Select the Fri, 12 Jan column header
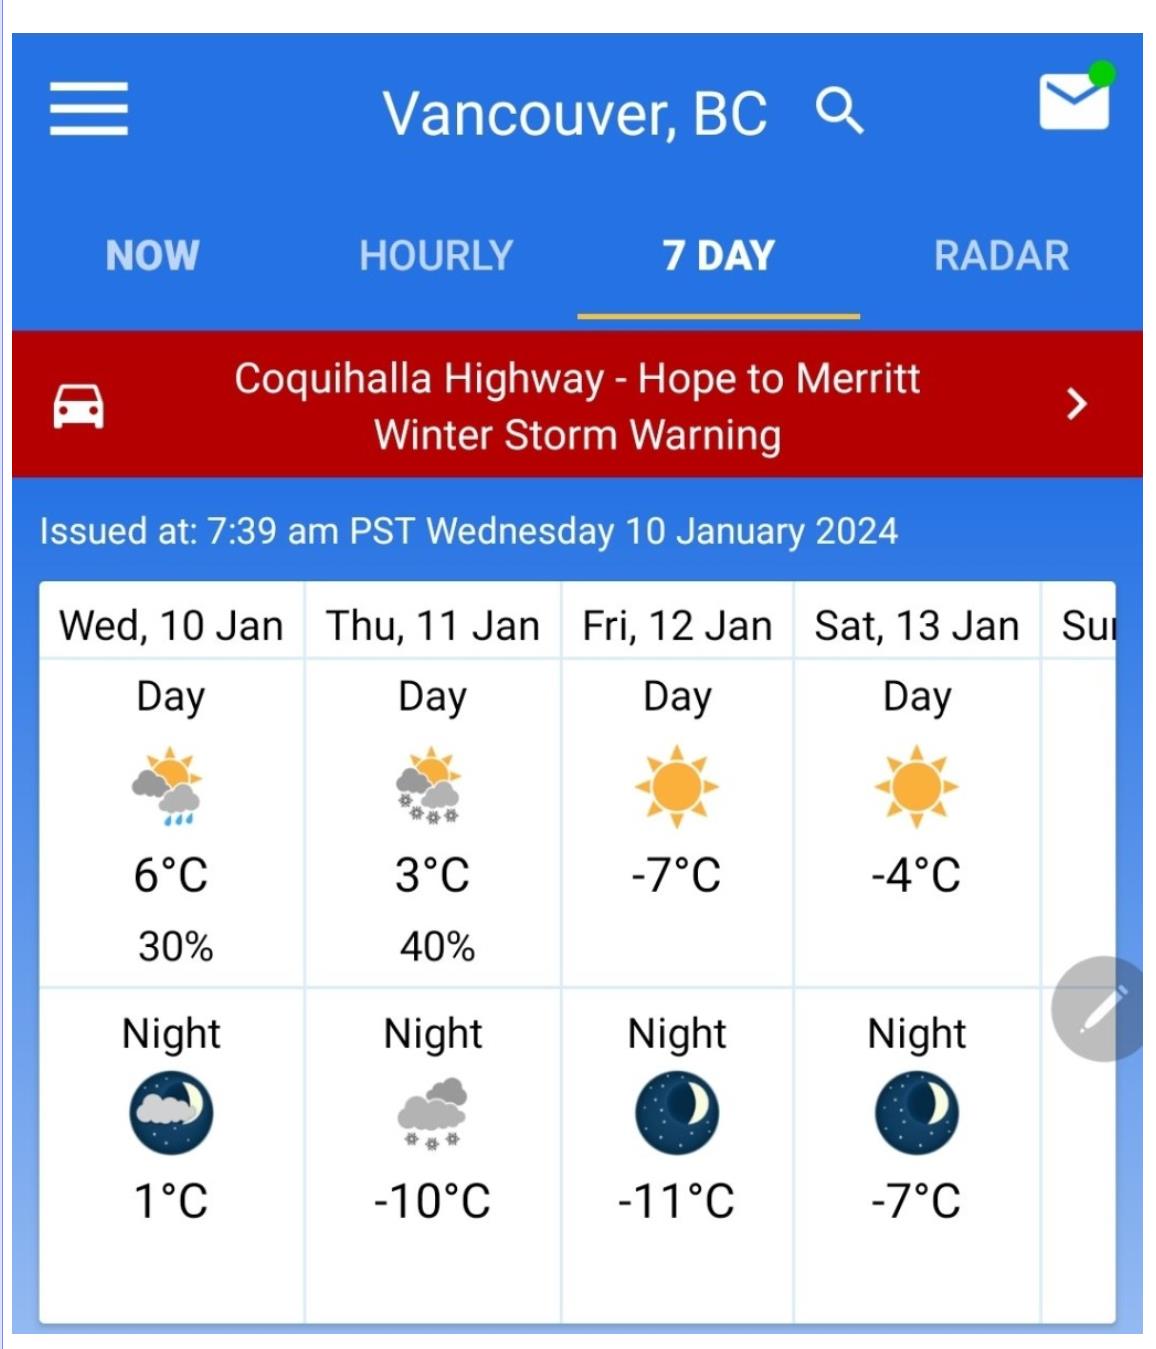The image size is (1156, 1349). pyautogui.click(x=677, y=626)
